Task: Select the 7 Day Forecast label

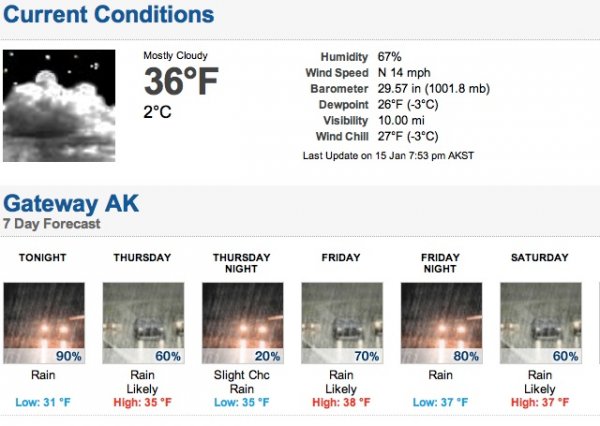Action: pyautogui.click(x=51, y=225)
